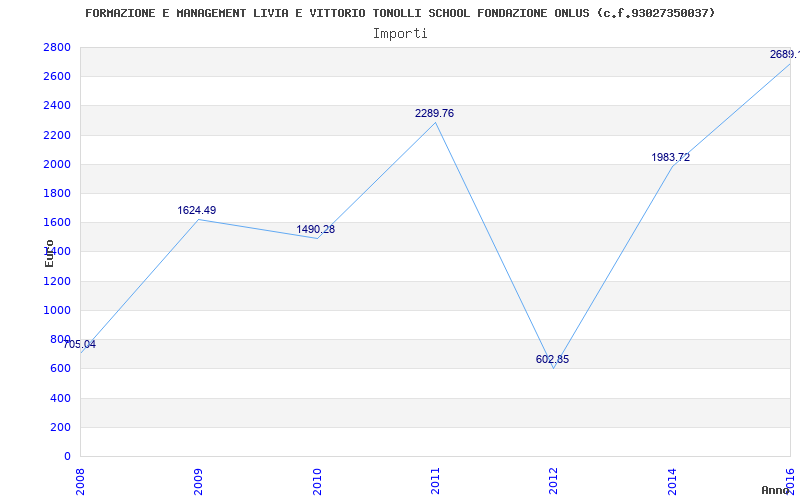Click the 400 y-axis value

point(60,398)
